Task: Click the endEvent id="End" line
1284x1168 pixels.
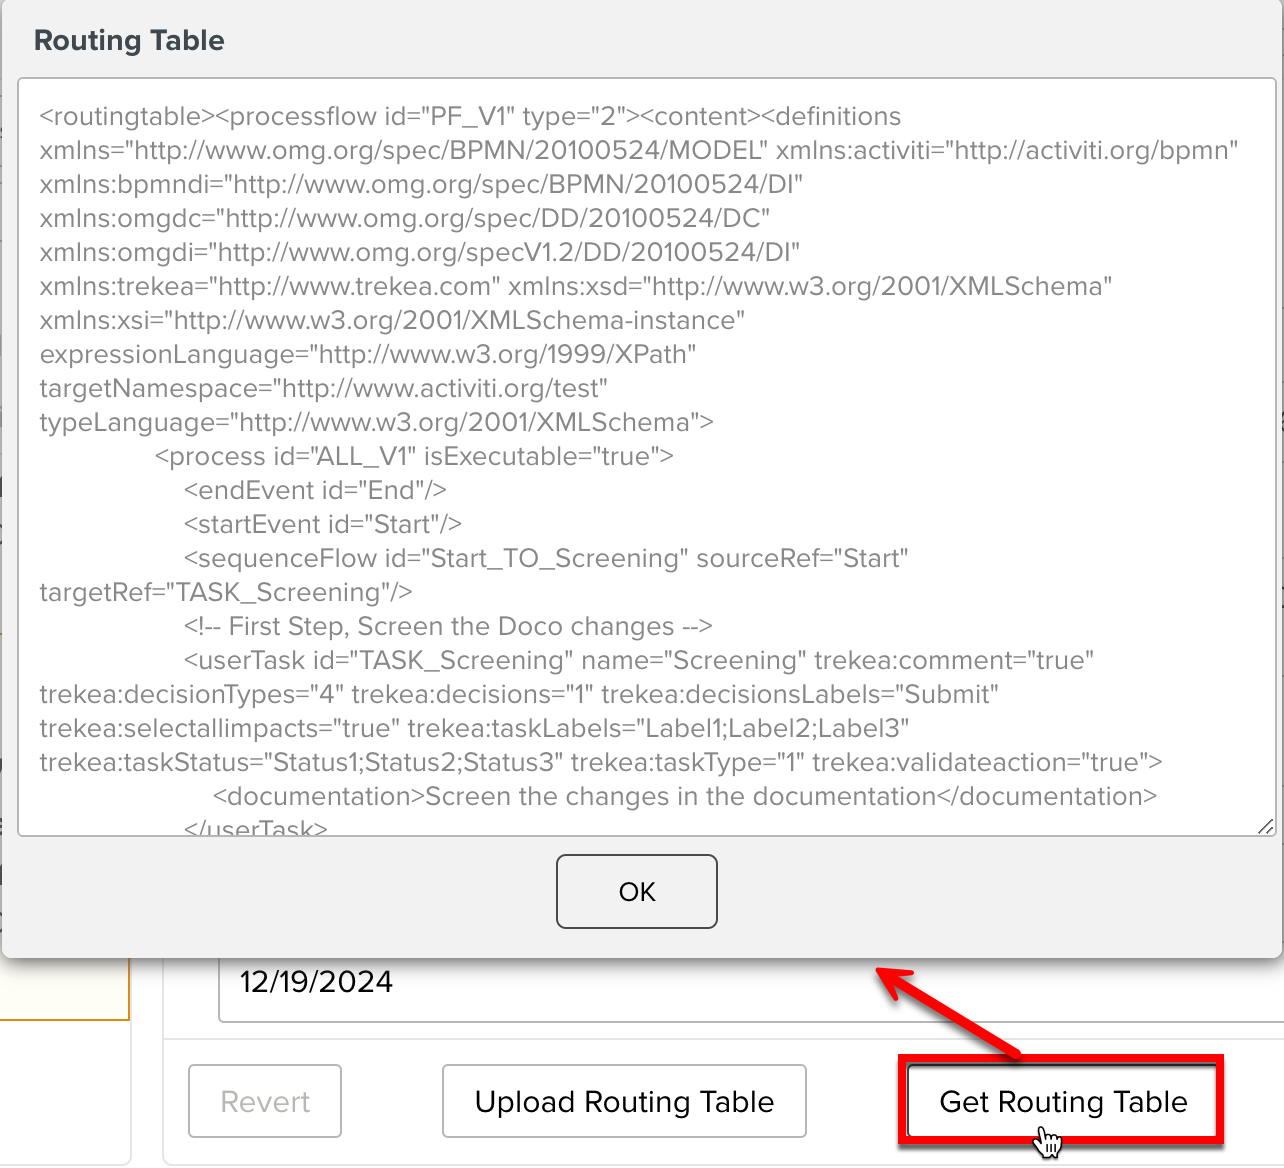Action: pos(315,490)
